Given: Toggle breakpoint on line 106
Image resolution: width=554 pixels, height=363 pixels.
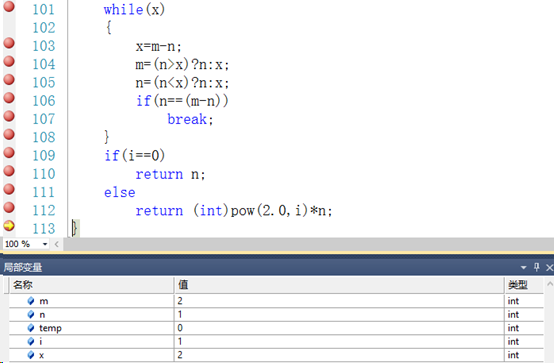Looking at the screenshot, I should (9, 98).
